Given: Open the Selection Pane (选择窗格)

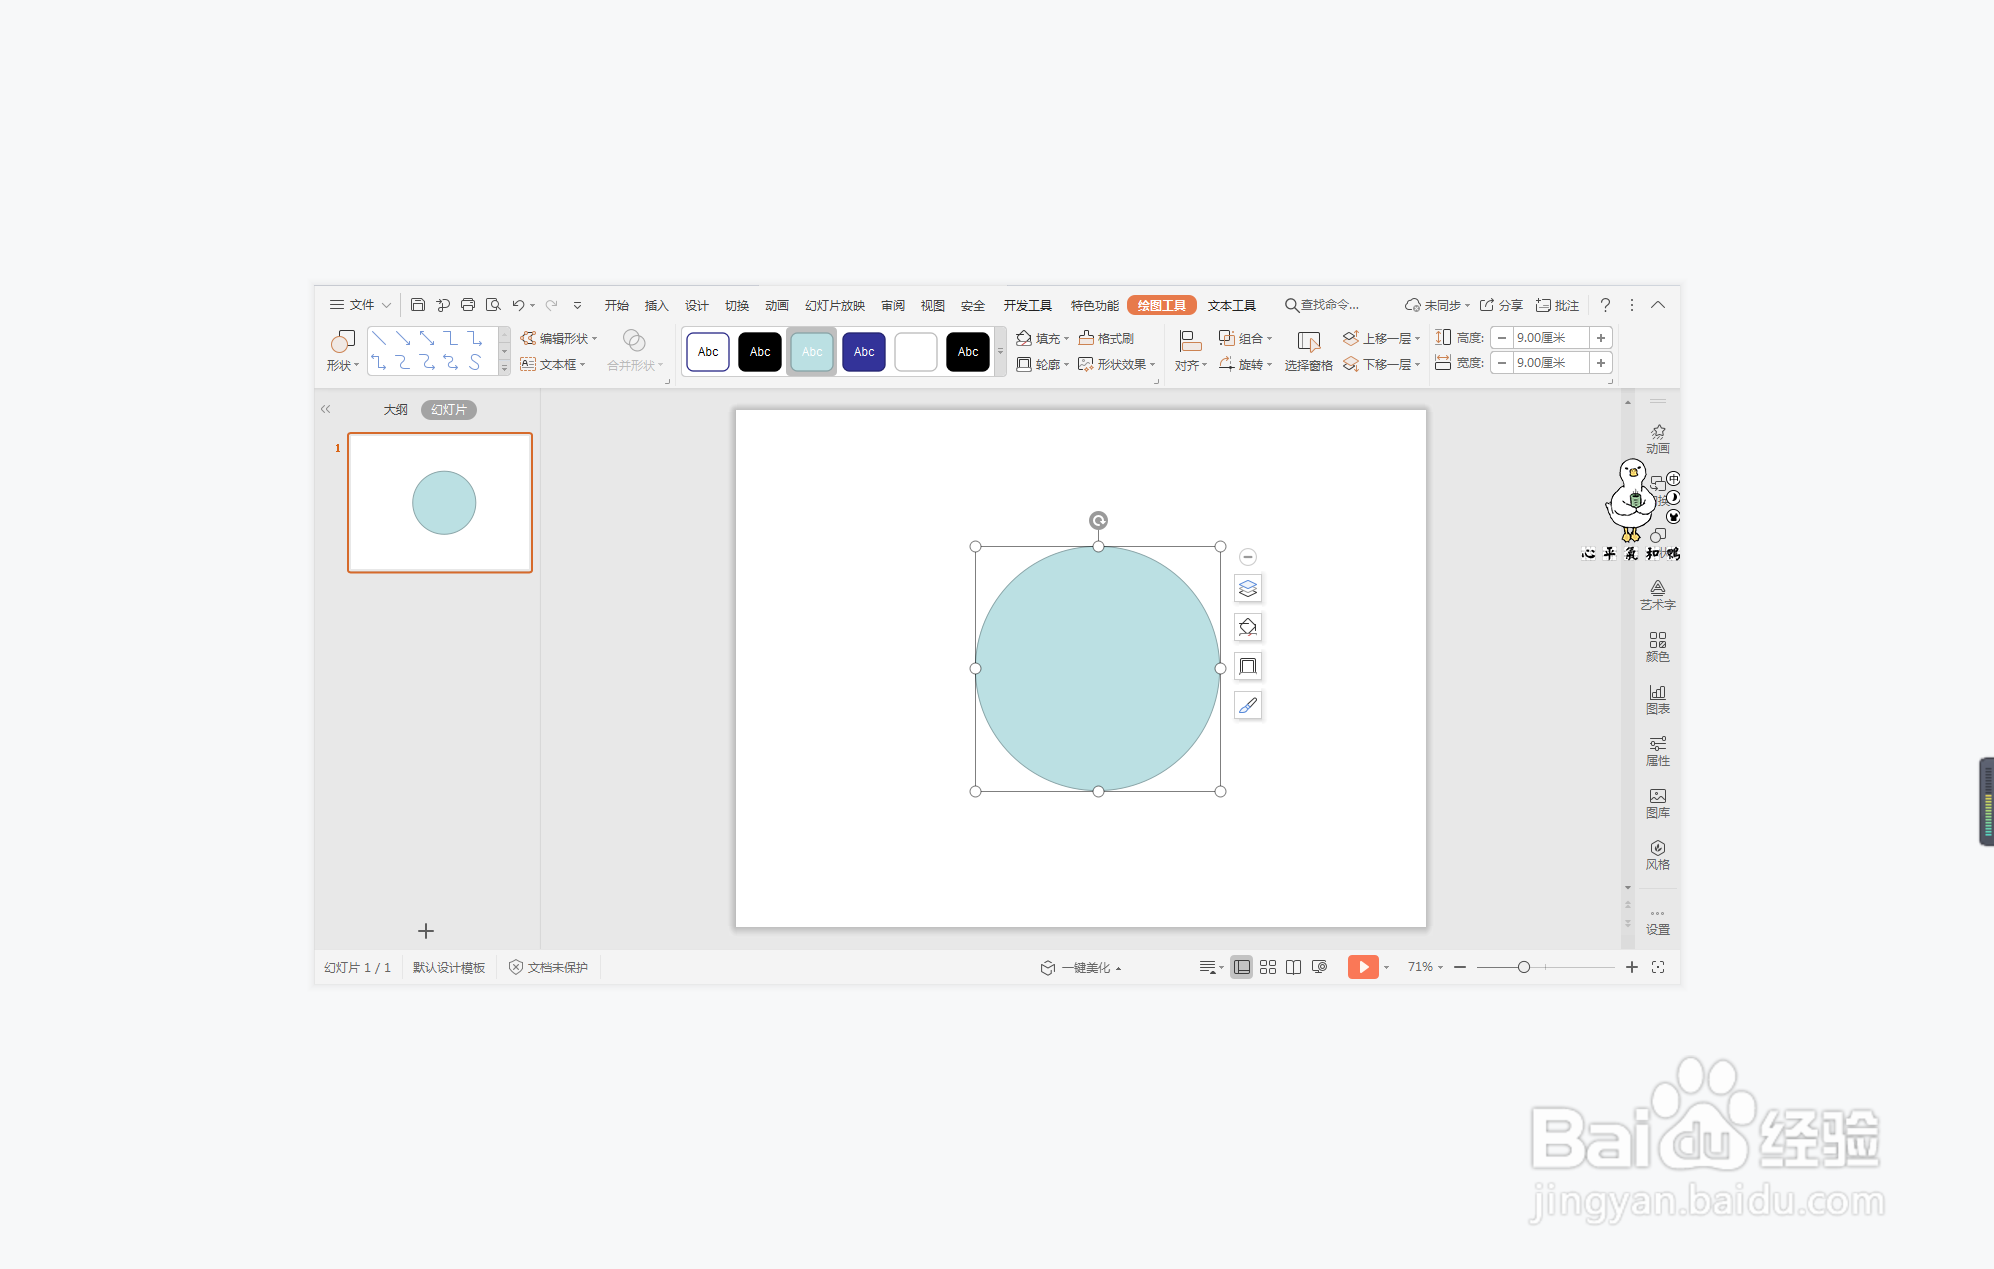Looking at the screenshot, I should [x=1308, y=351].
